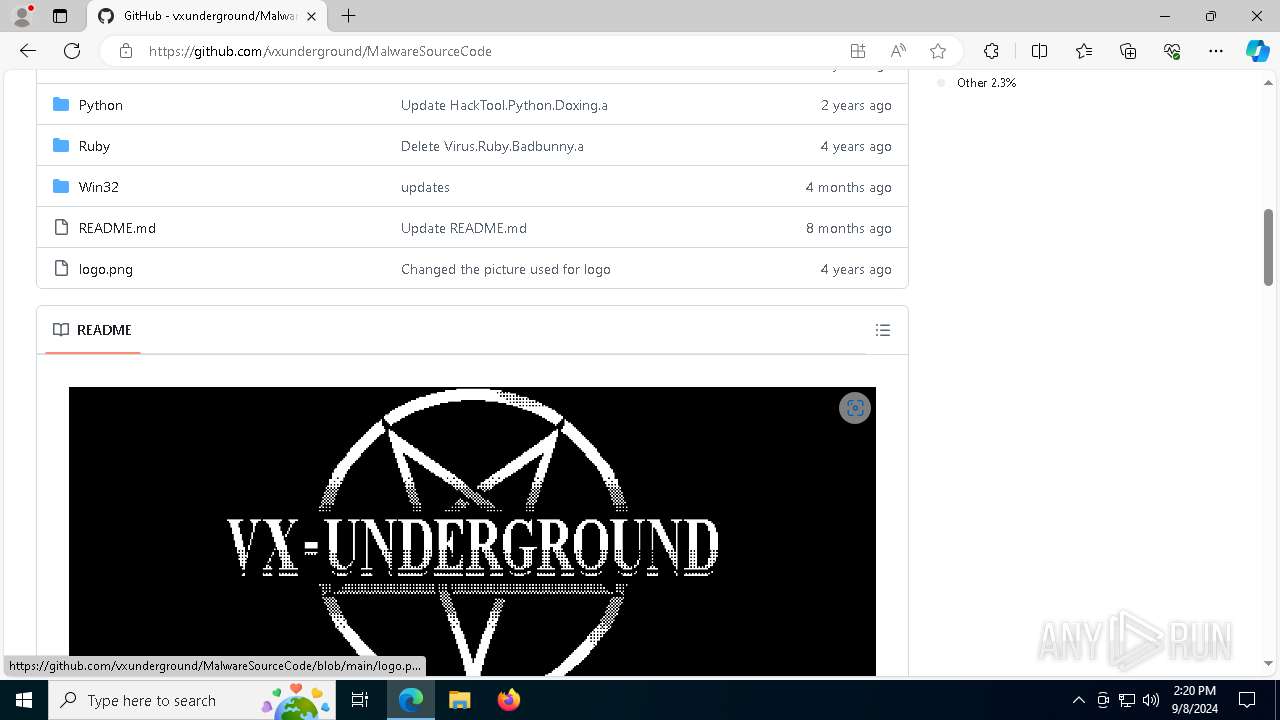The image size is (1280, 720).
Task: Click '2 years ago' timestamp for Python
Action: 856,105
